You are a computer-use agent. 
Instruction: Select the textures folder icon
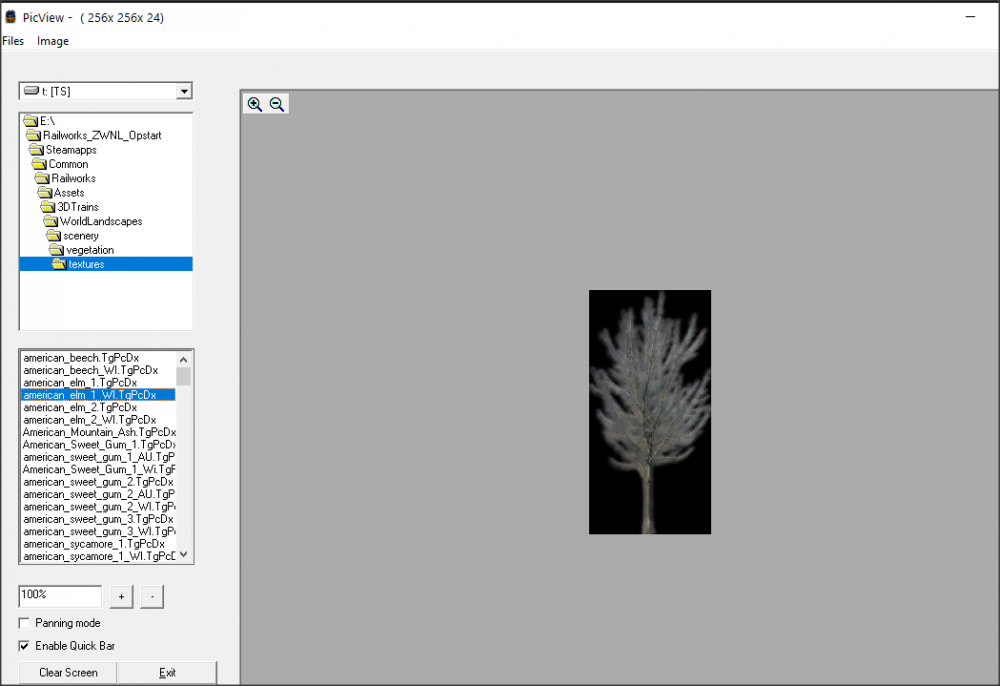click(x=59, y=264)
